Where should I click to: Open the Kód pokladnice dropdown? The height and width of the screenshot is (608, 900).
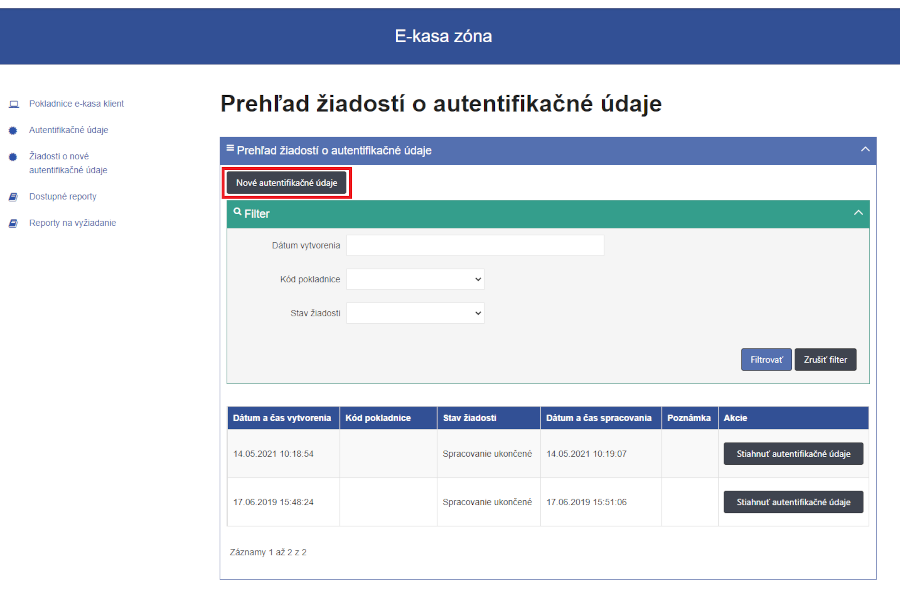(416, 279)
